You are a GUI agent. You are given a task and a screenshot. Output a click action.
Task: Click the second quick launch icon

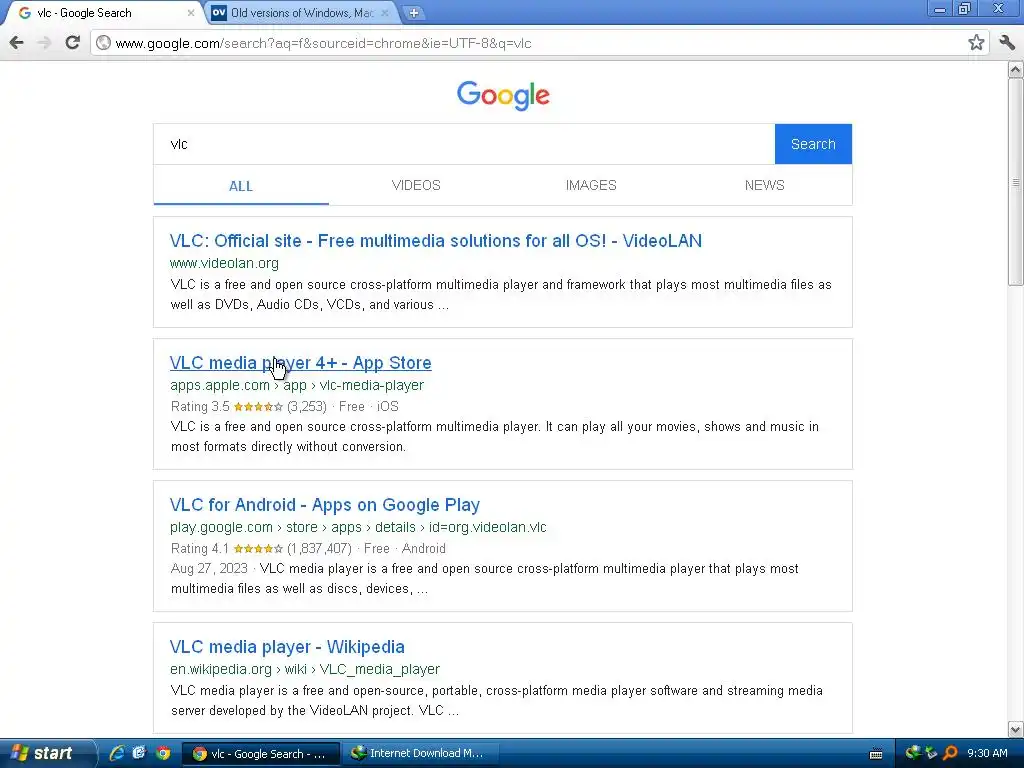139,753
